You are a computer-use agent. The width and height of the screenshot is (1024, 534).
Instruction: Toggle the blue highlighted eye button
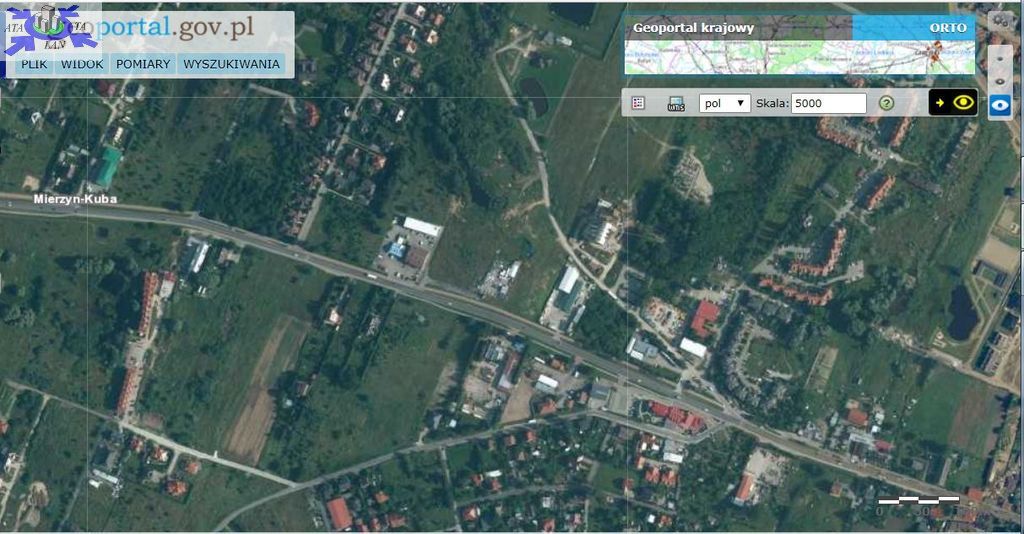[1000, 105]
